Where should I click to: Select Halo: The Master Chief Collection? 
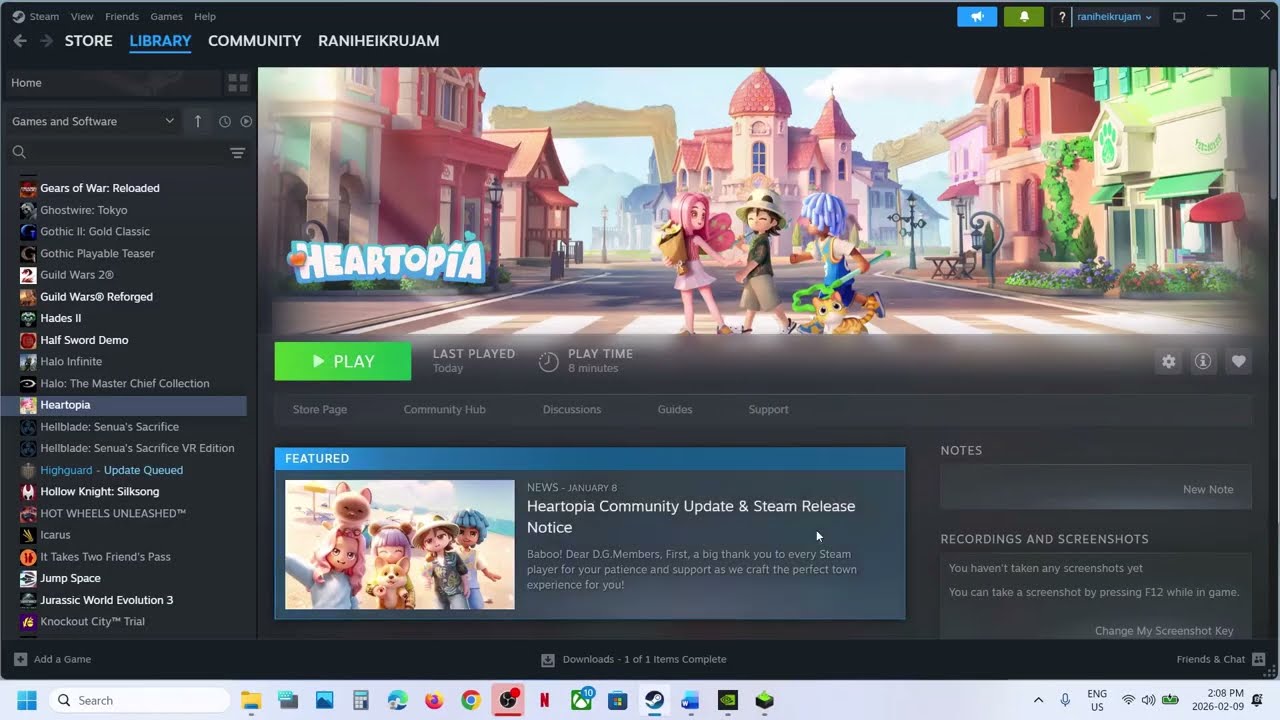click(124, 383)
